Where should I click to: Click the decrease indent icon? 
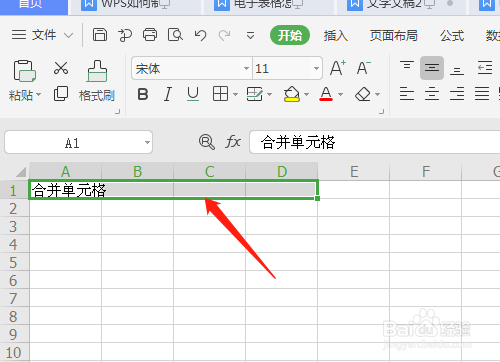pos(485,68)
